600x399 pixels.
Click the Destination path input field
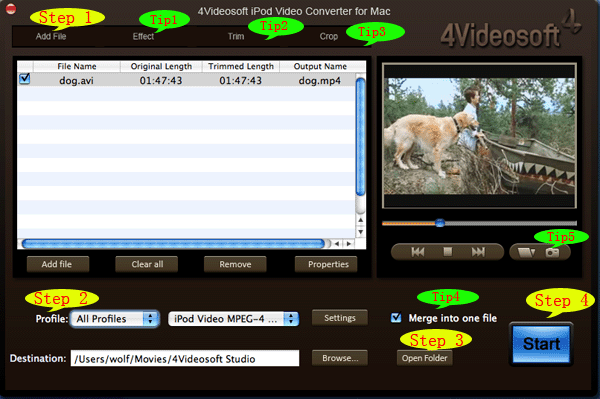pos(185,358)
